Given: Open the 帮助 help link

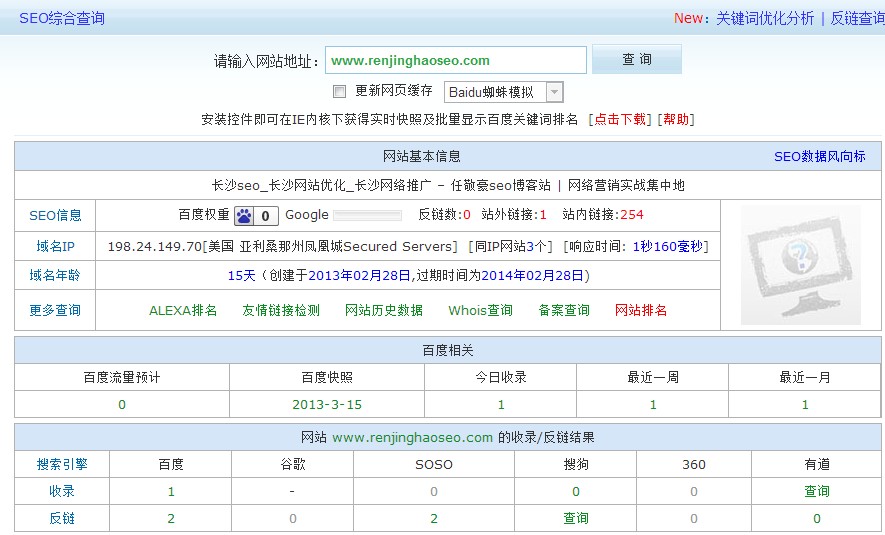Looking at the screenshot, I should tap(675, 119).
